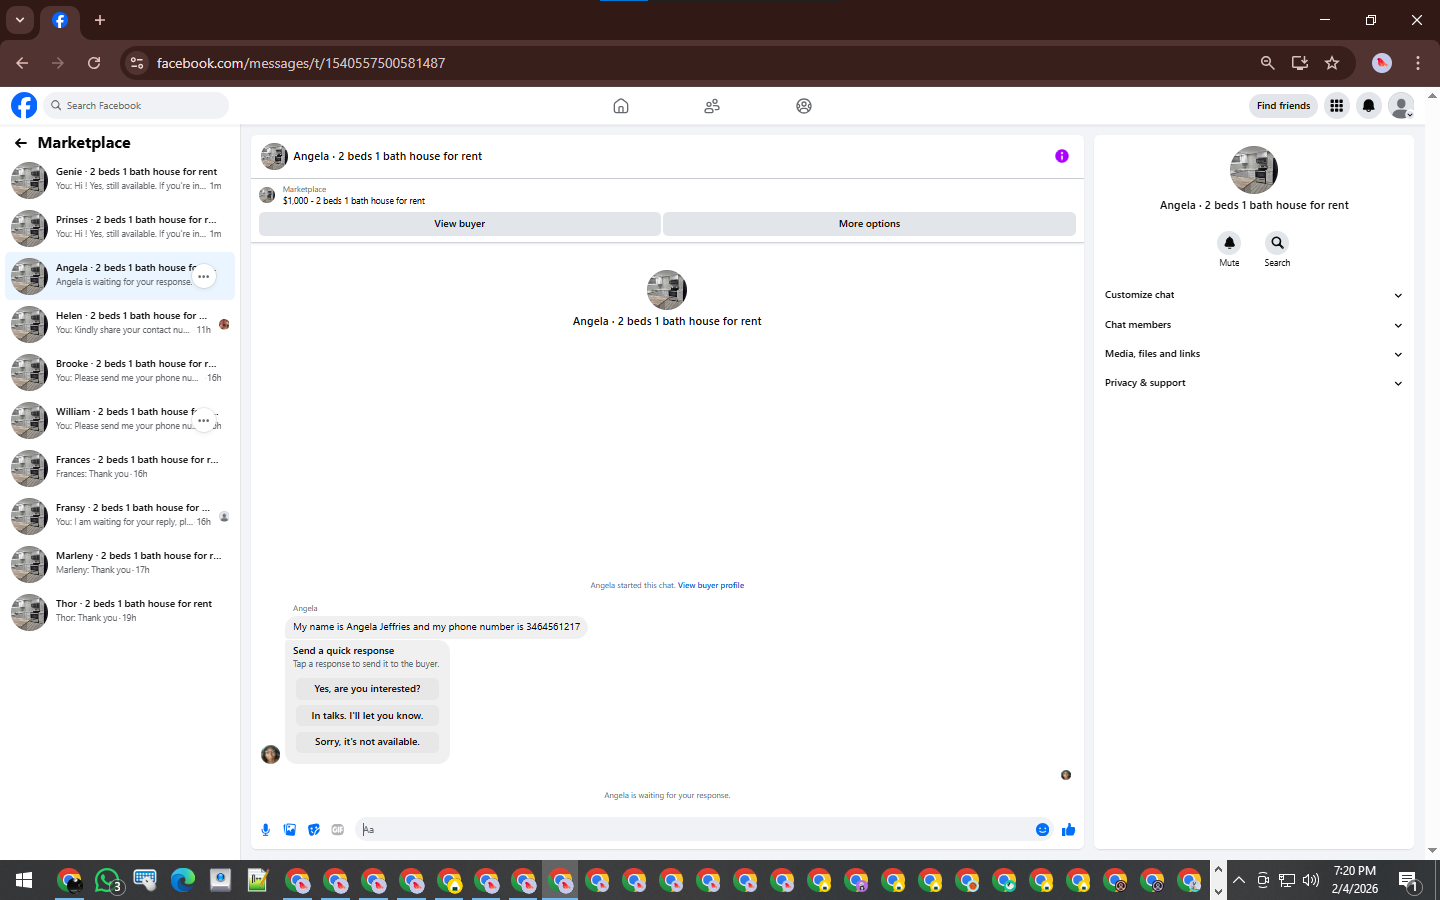Open the tab search dropdown in Chrome
The image size is (1440, 900).
pyautogui.click(x=20, y=20)
